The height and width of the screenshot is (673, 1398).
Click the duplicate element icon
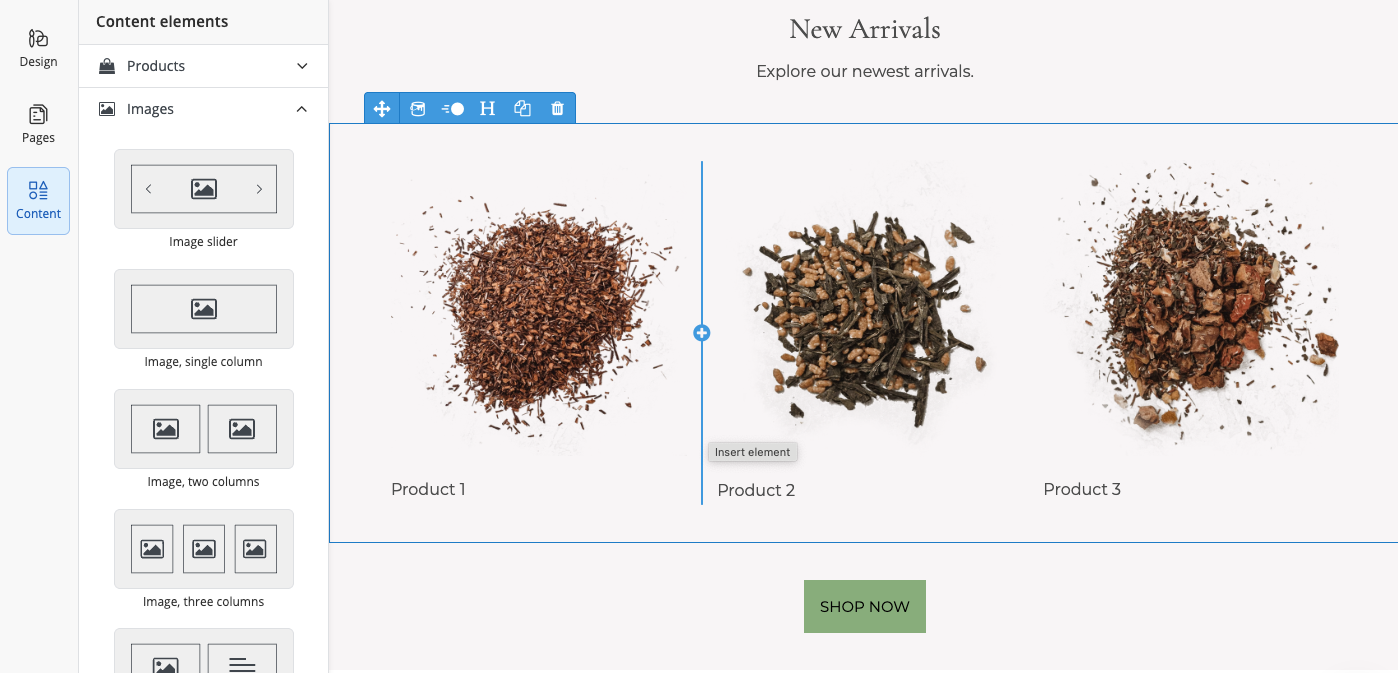click(522, 108)
